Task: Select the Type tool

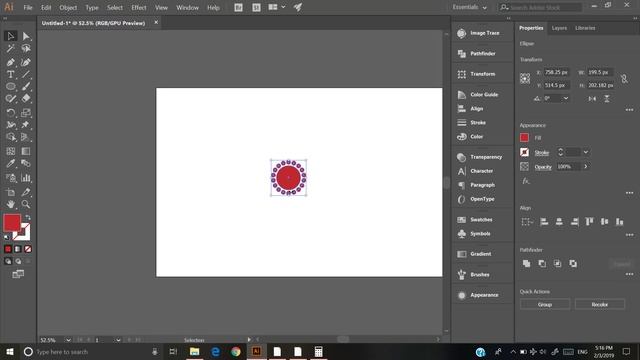Action: point(11,74)
